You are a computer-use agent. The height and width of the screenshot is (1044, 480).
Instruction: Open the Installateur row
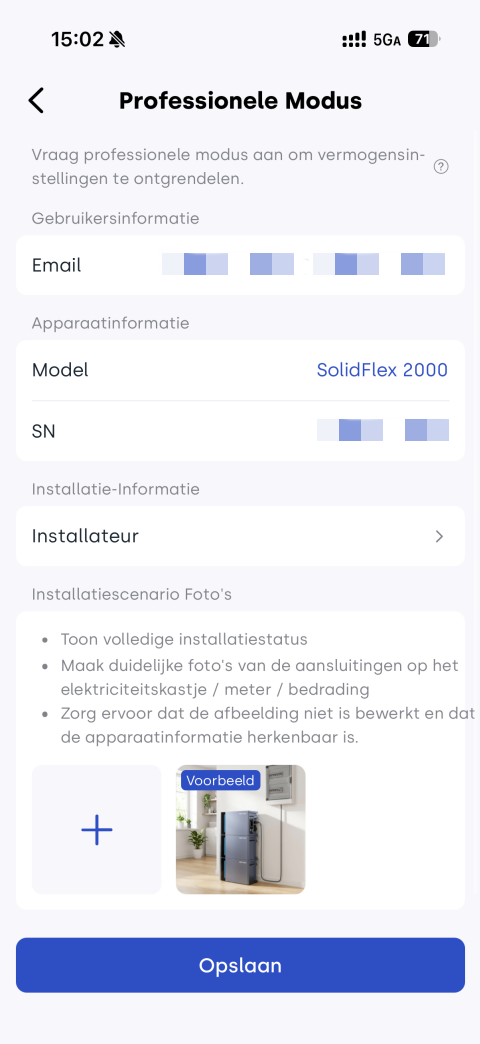coord(240,536)
